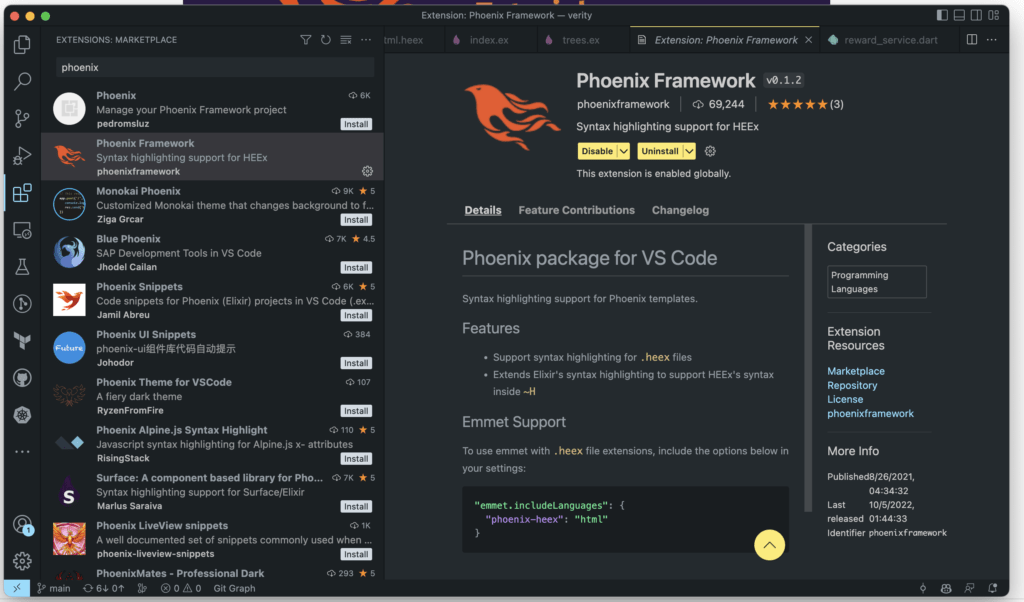Open the phoenixframework publisher link in resources

click(870, 413)
